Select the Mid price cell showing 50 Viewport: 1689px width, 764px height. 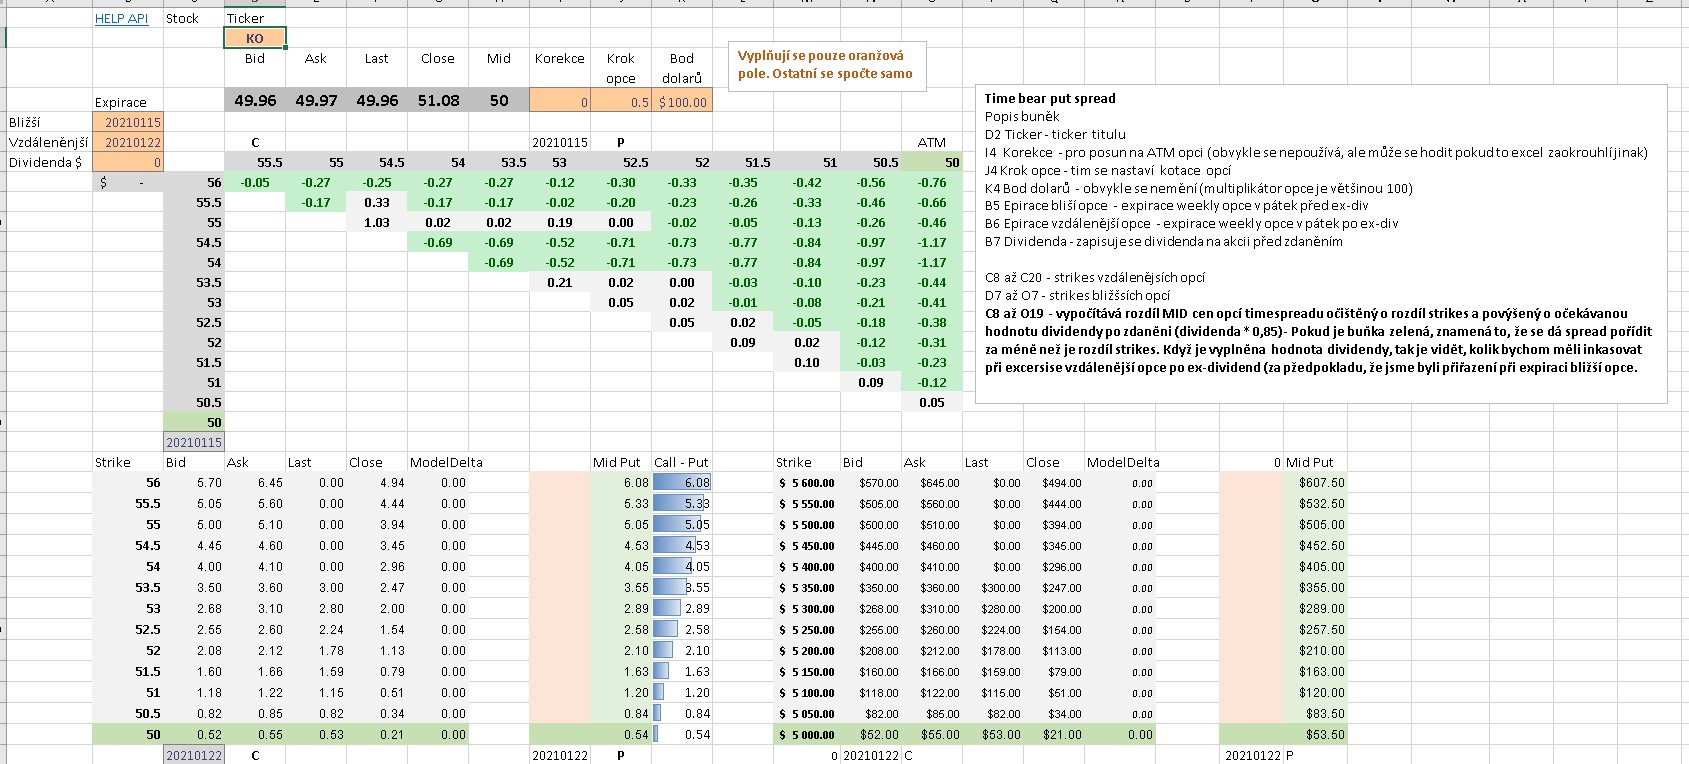coord(499,100)
